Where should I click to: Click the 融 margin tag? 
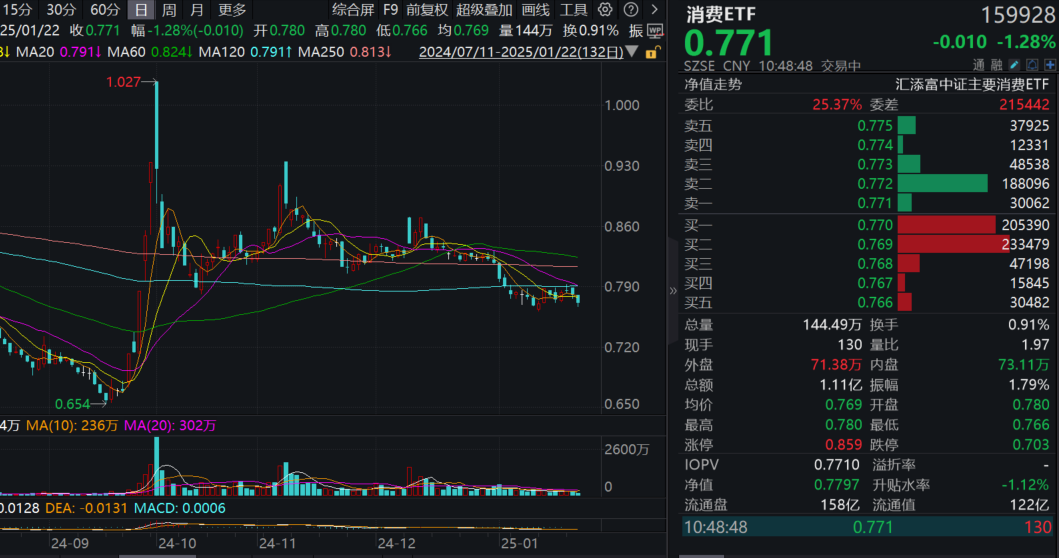click(997, 66)
